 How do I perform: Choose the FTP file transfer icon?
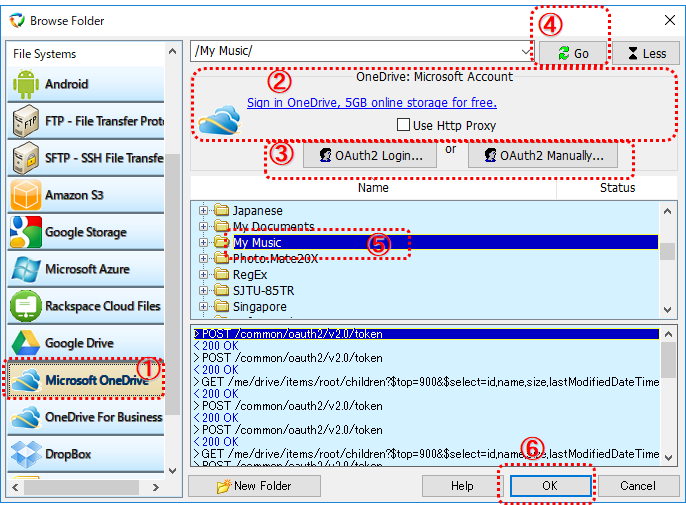pyautogui.click(x=25, y=121)
